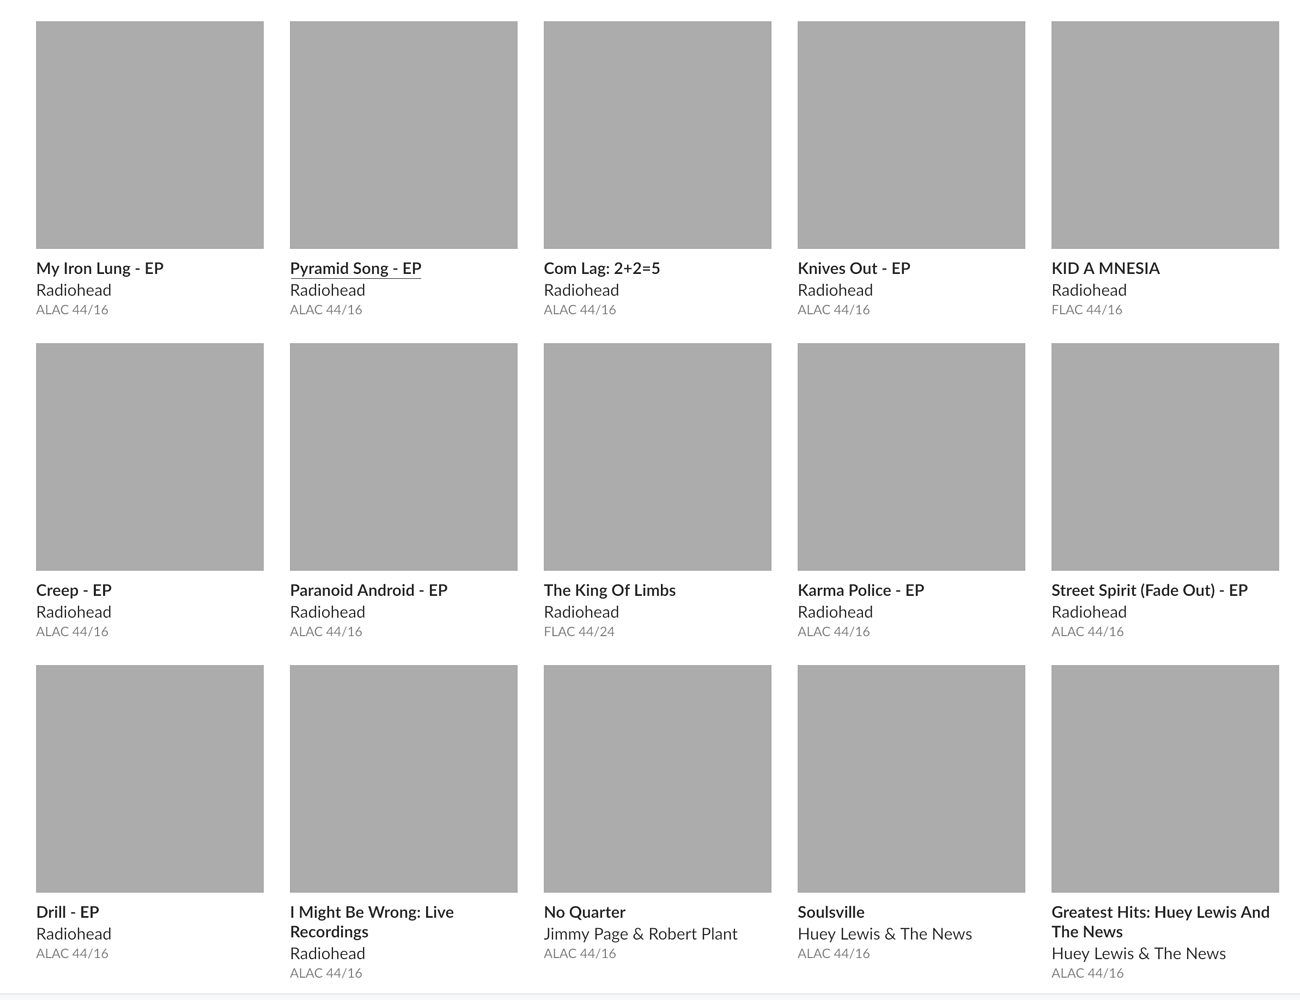Image resolution: width=1300 pixels, height=1000 pixels.
Task: Select the "Com Lag: 2+2=5" album title
Action: coord(602,268)
